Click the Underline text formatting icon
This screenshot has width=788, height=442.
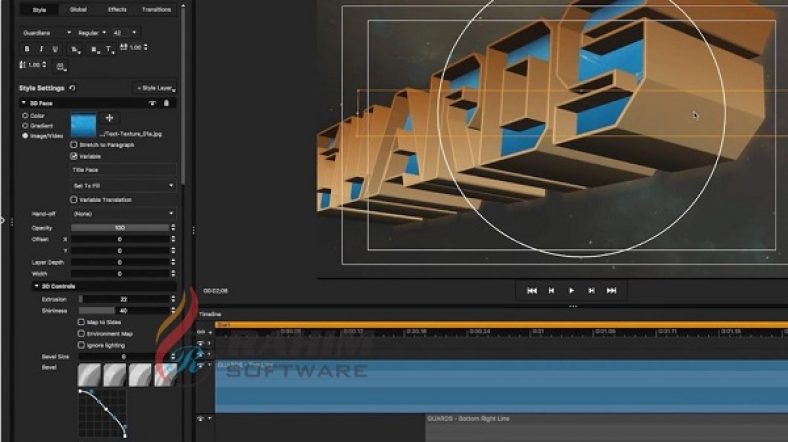pos(55,48)
